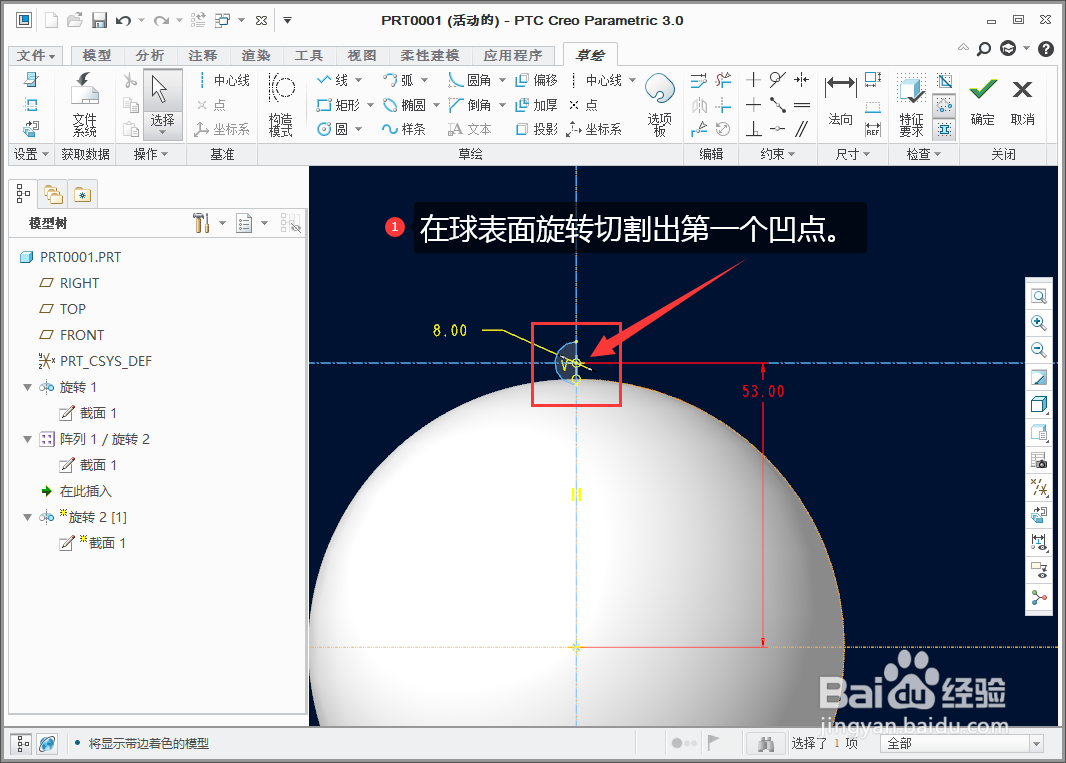Click the 文本 text tool
Image resolution: width=1066 pixels, height=763 pixels.
[469, 129]
